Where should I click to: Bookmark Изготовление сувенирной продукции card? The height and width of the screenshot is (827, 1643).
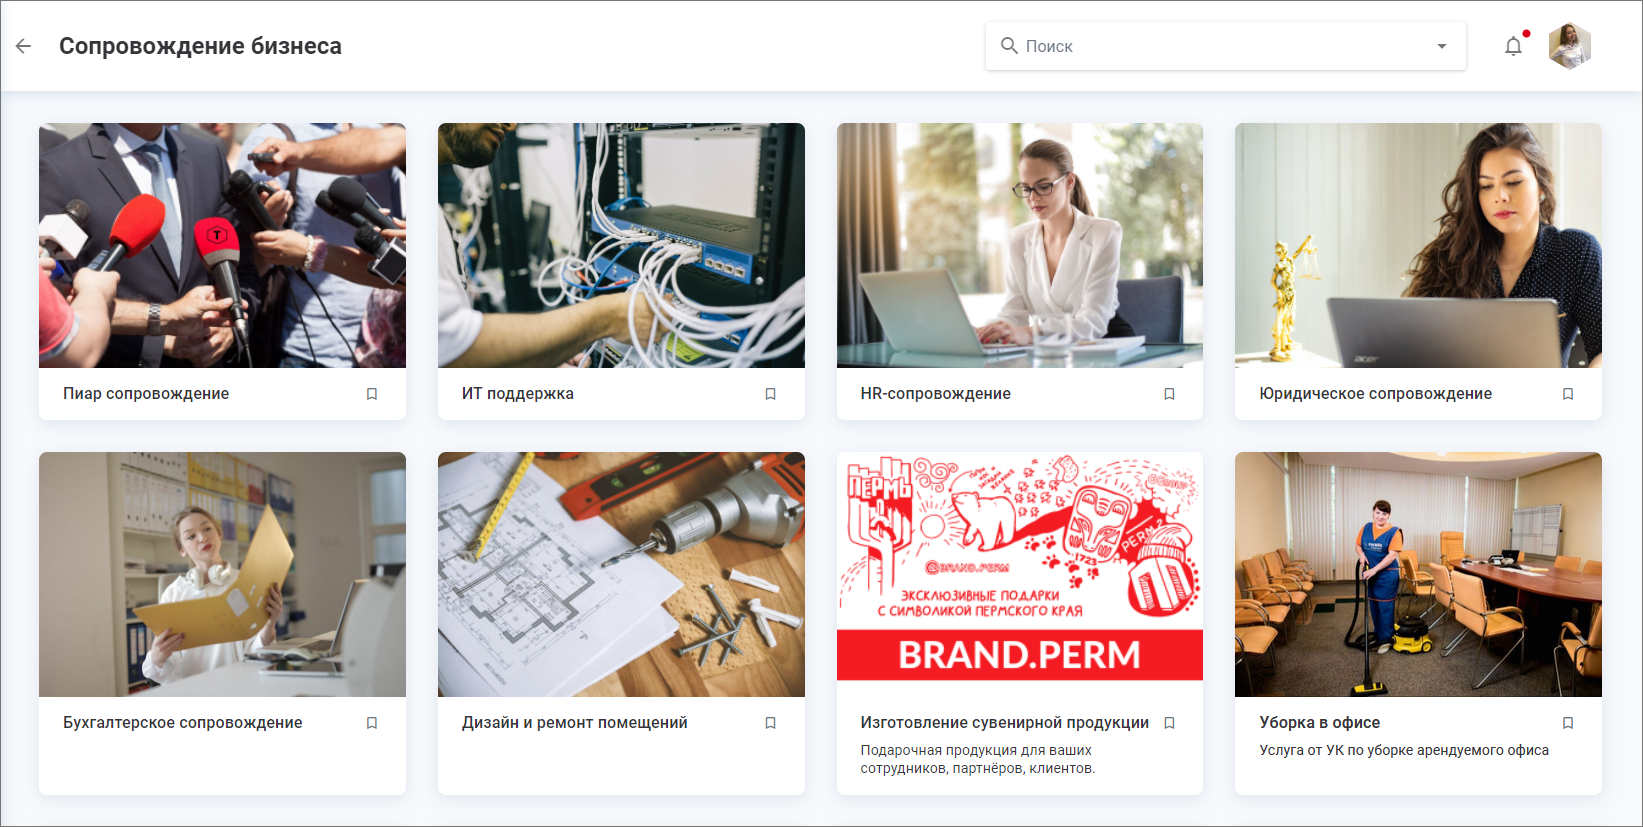(1169, 723)
